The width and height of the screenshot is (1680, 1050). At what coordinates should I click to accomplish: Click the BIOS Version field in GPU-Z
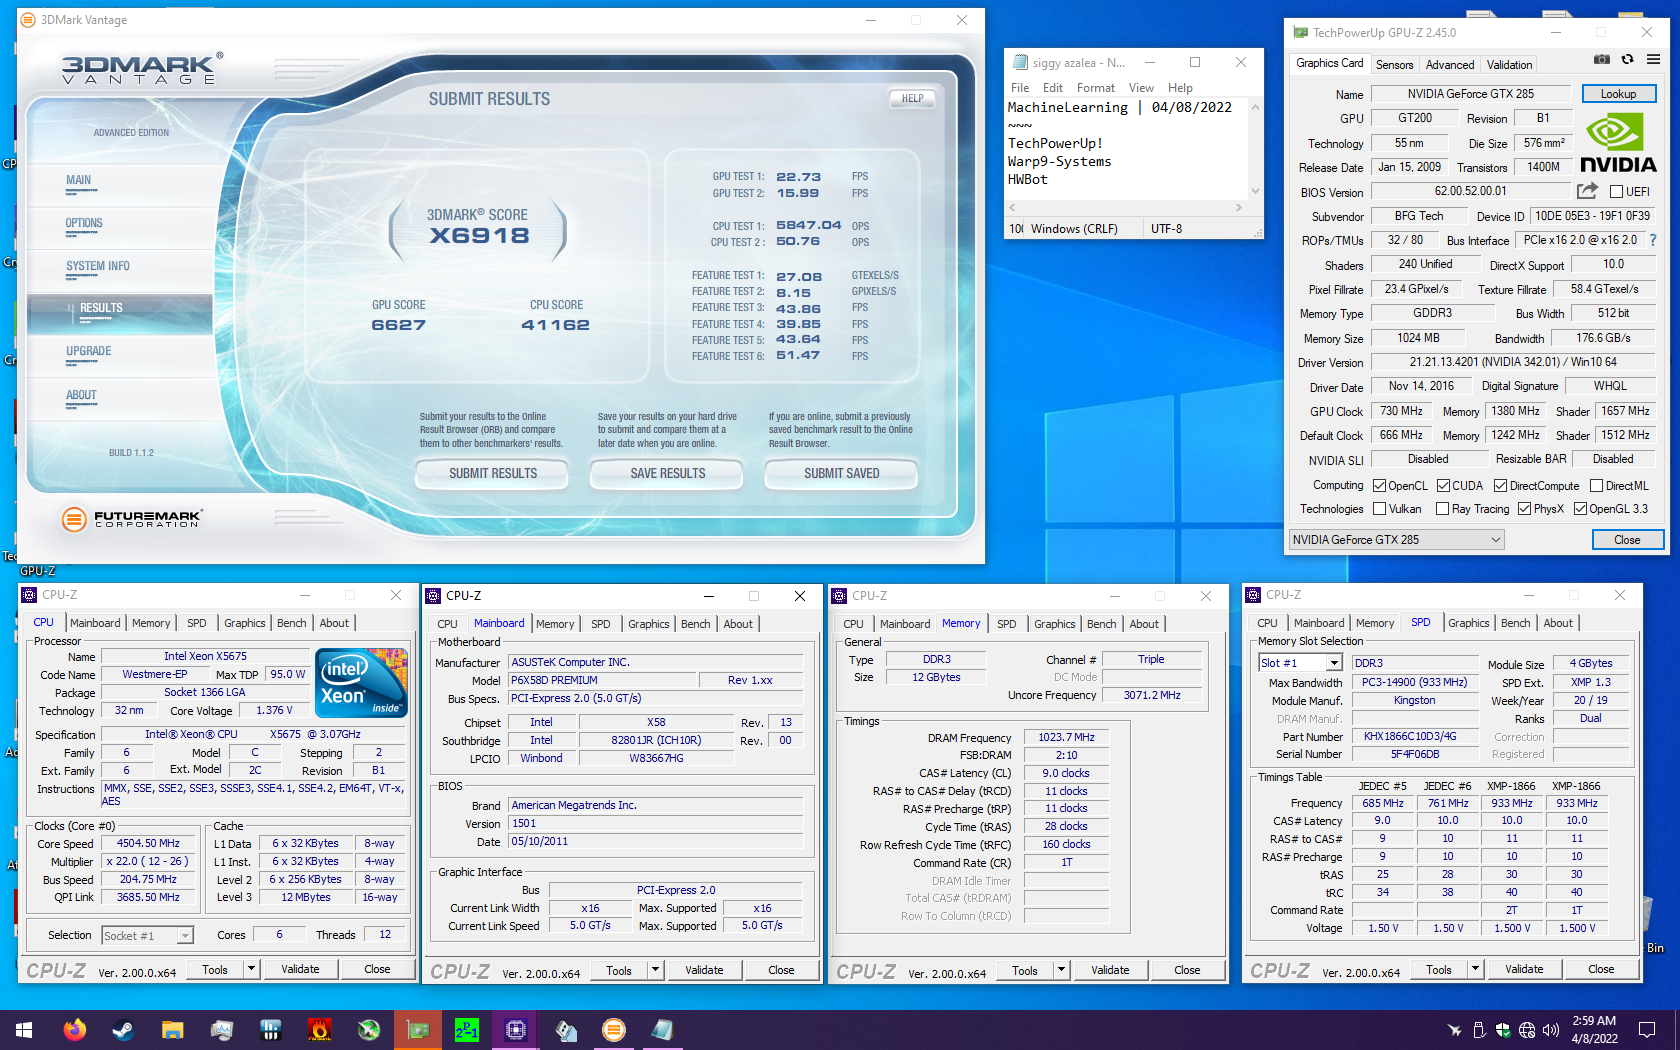pos(1470,191)
